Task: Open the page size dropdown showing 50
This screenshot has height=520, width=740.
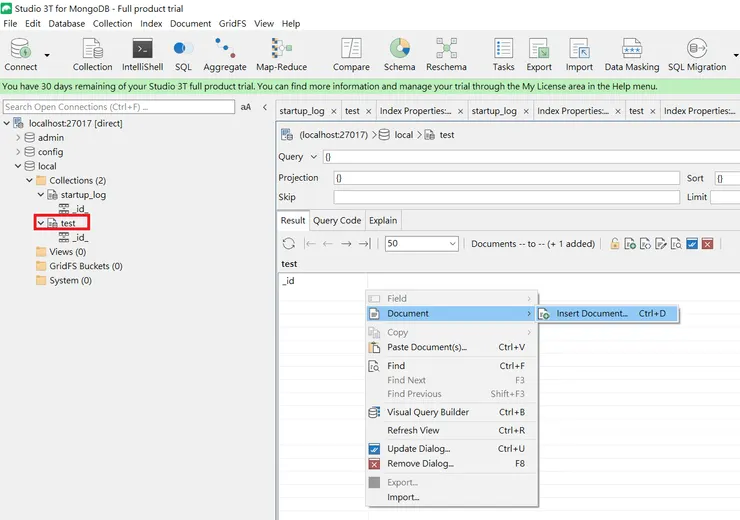Action: tap(452, 243)
